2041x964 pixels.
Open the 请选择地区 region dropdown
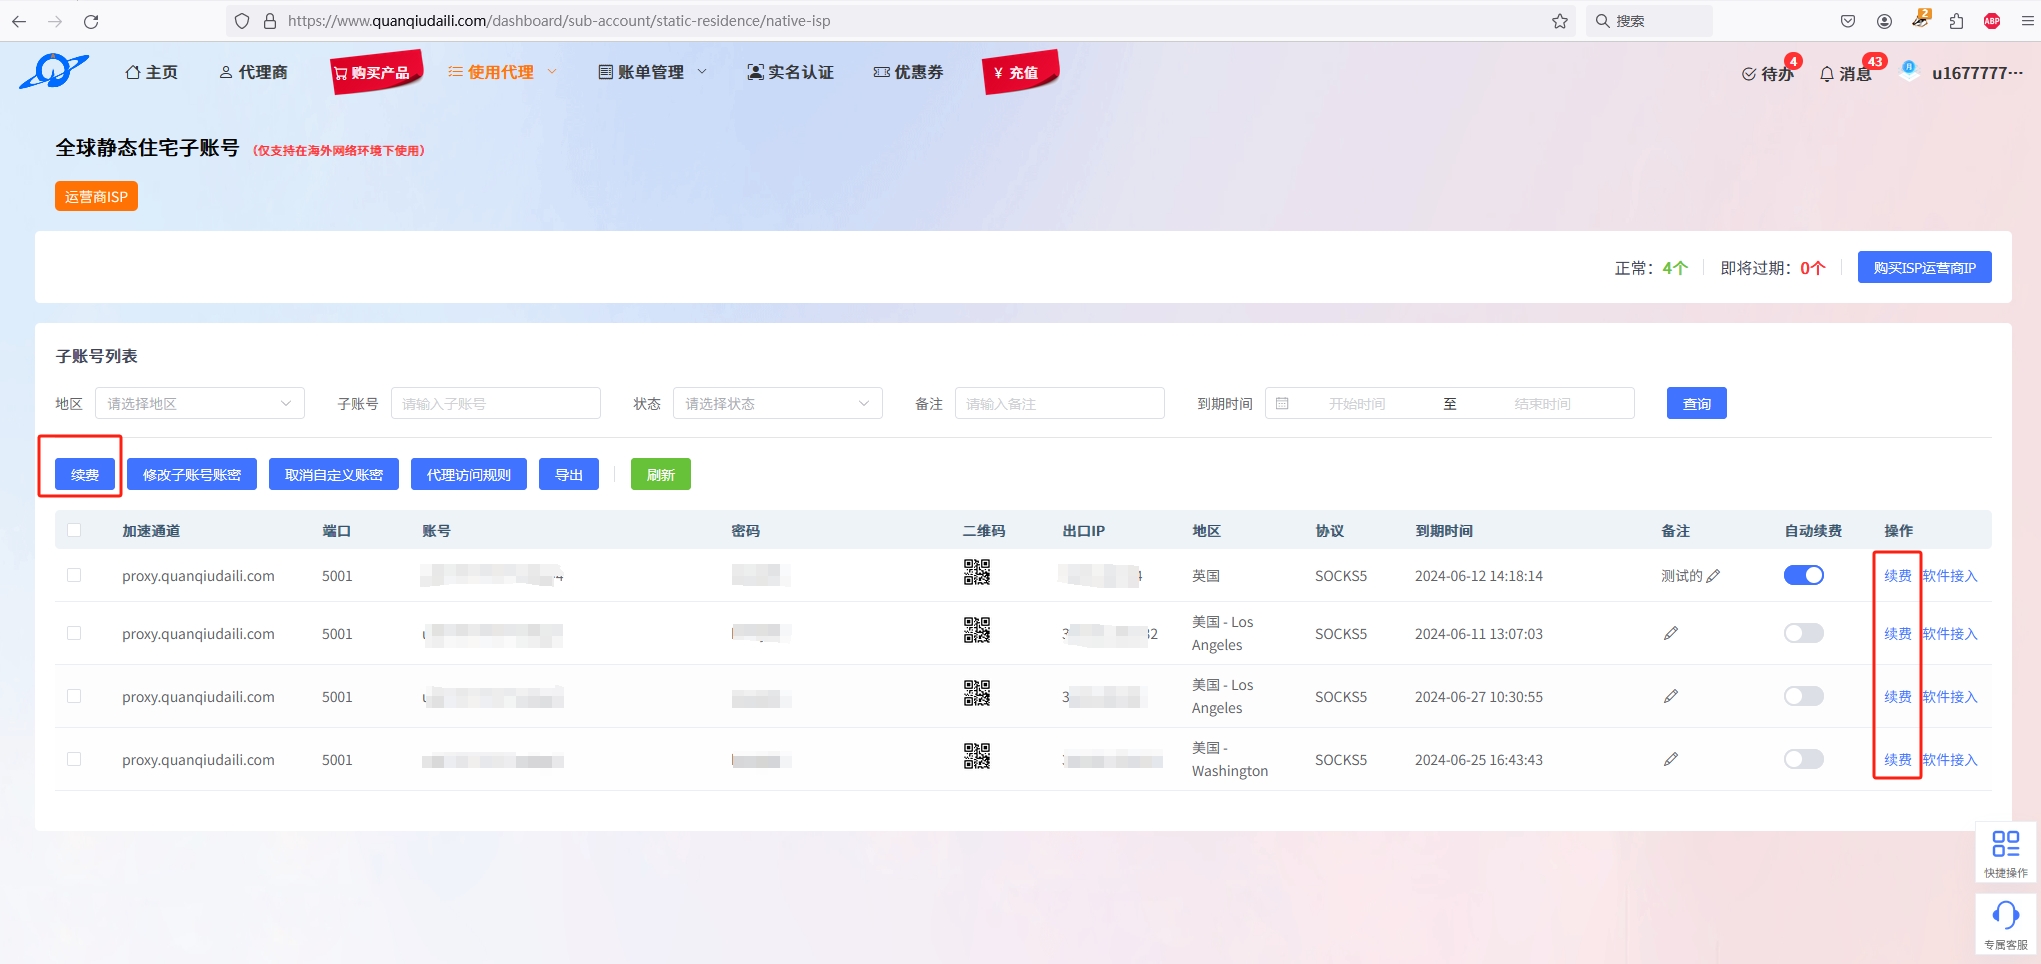click(x=199, y=403)
